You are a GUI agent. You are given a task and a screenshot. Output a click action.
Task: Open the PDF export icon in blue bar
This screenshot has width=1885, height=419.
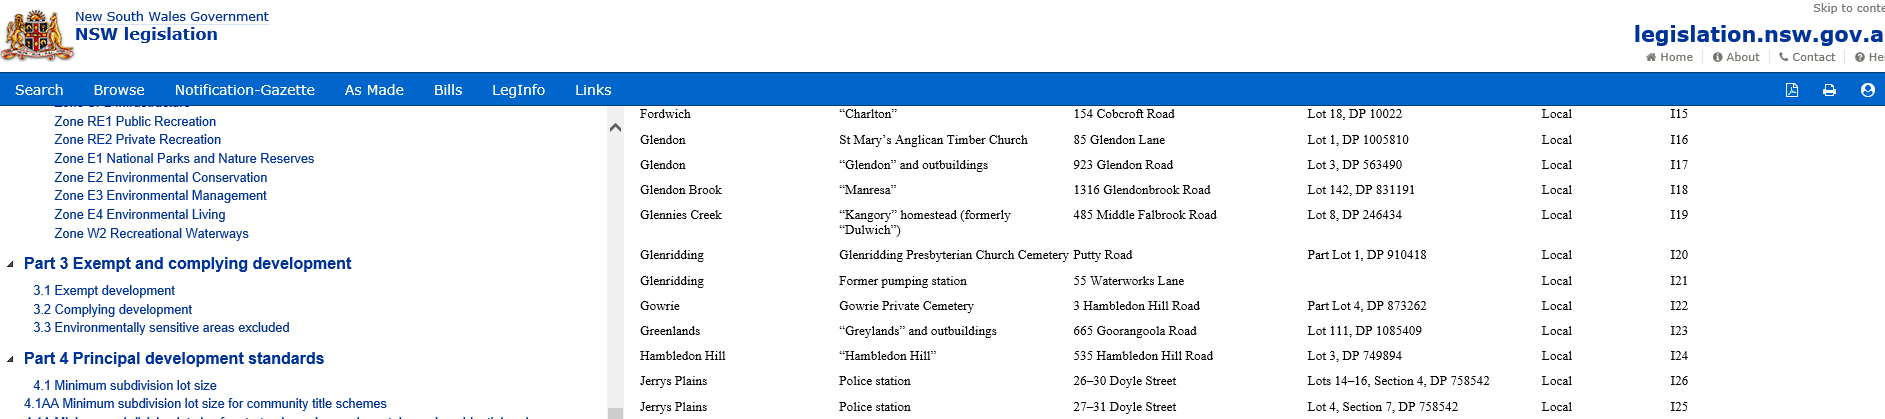tap(1792, 90)
